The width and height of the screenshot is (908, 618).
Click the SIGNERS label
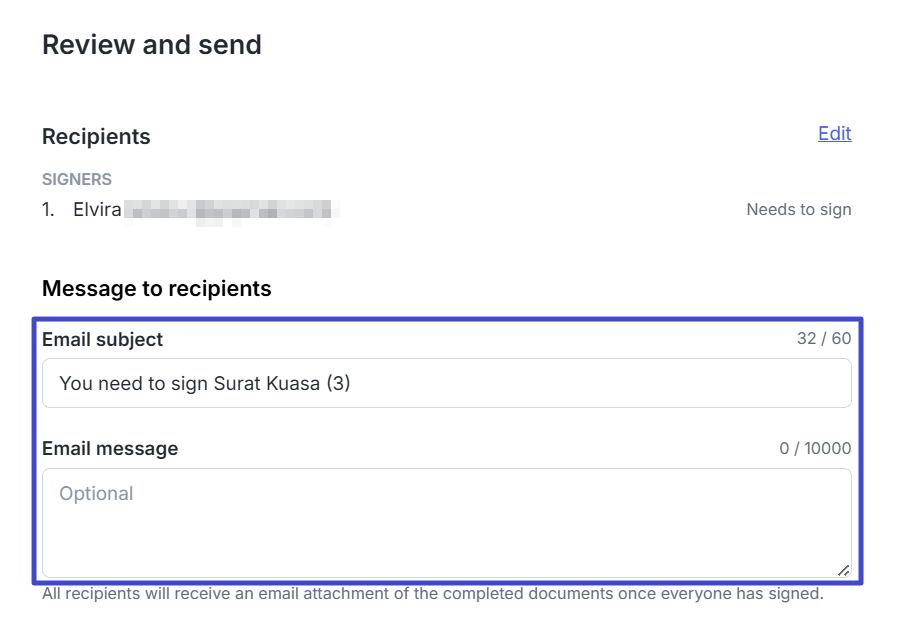tap(77, 180)
